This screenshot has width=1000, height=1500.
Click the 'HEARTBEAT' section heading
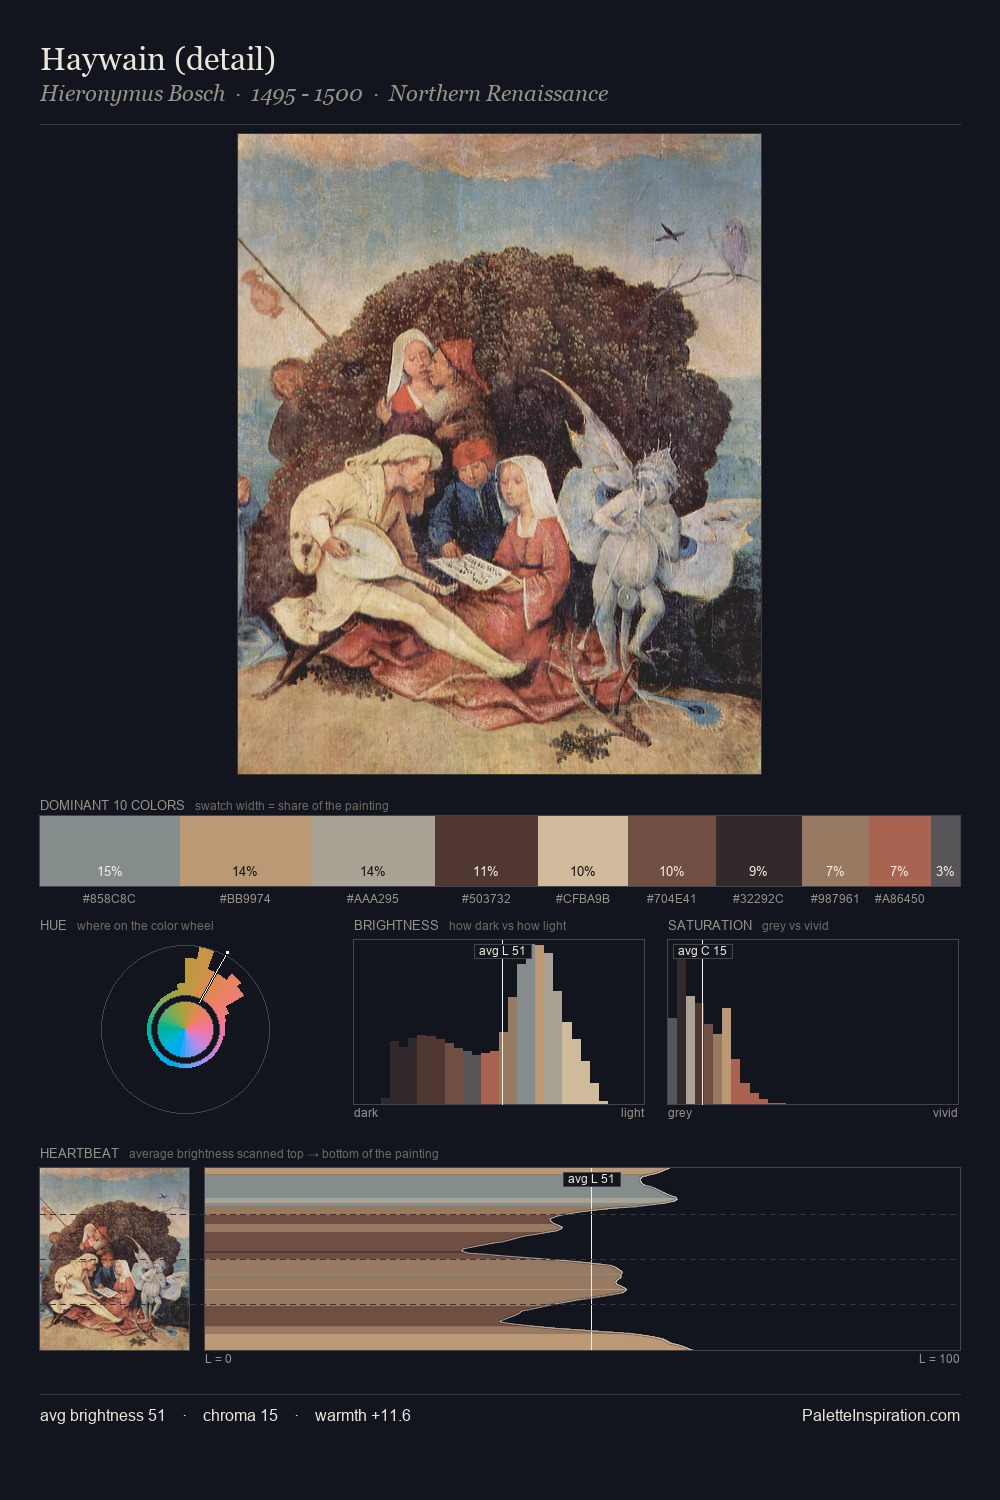tap(79, 1153)
